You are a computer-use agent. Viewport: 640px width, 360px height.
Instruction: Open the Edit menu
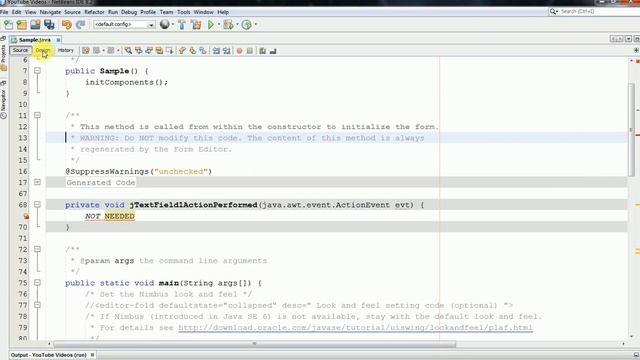tap(16, 12)
